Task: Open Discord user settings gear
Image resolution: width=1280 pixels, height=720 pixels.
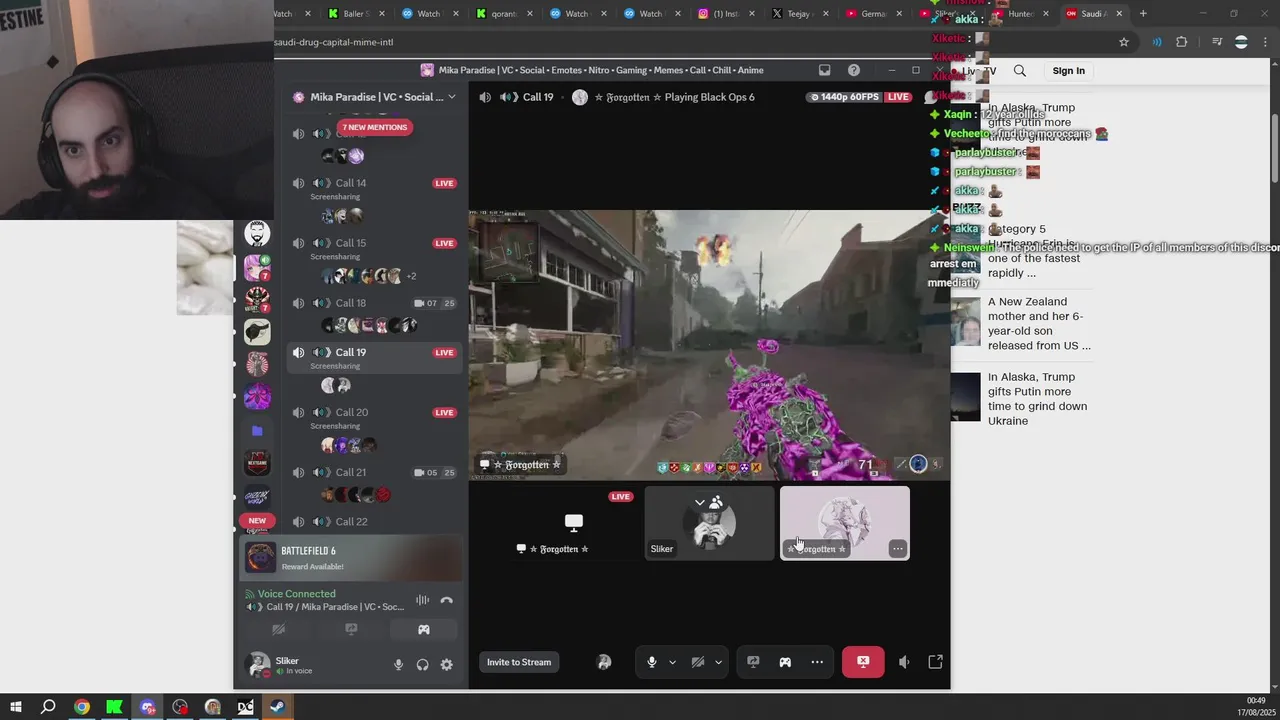Action: pyautogui.click(x=447, y=665)
